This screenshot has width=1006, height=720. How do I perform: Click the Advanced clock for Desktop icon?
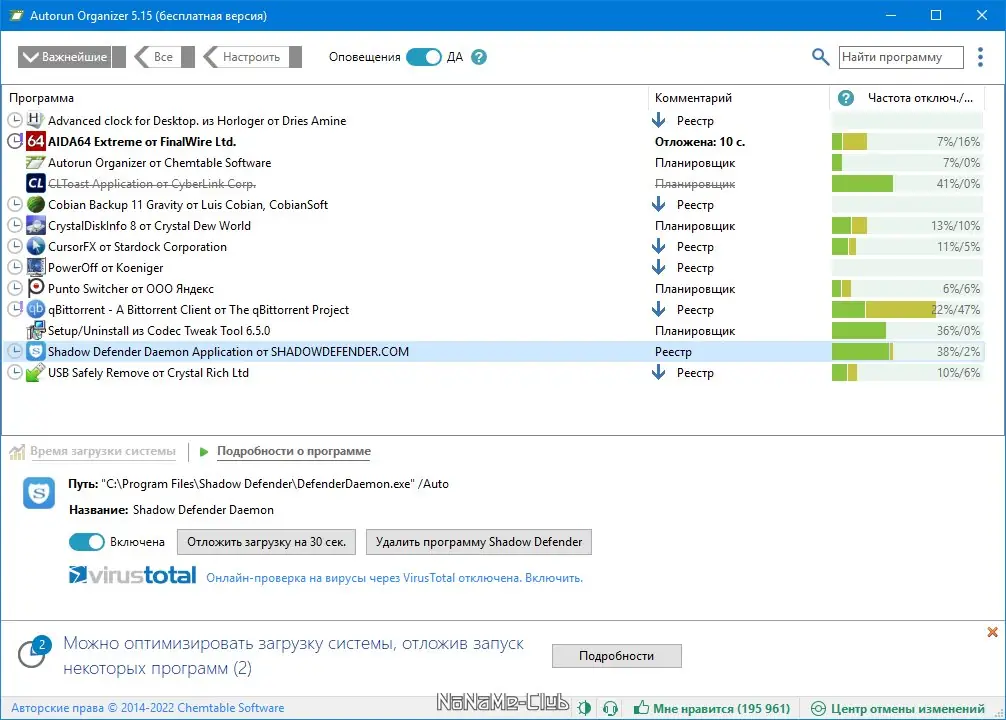(36, 120)
